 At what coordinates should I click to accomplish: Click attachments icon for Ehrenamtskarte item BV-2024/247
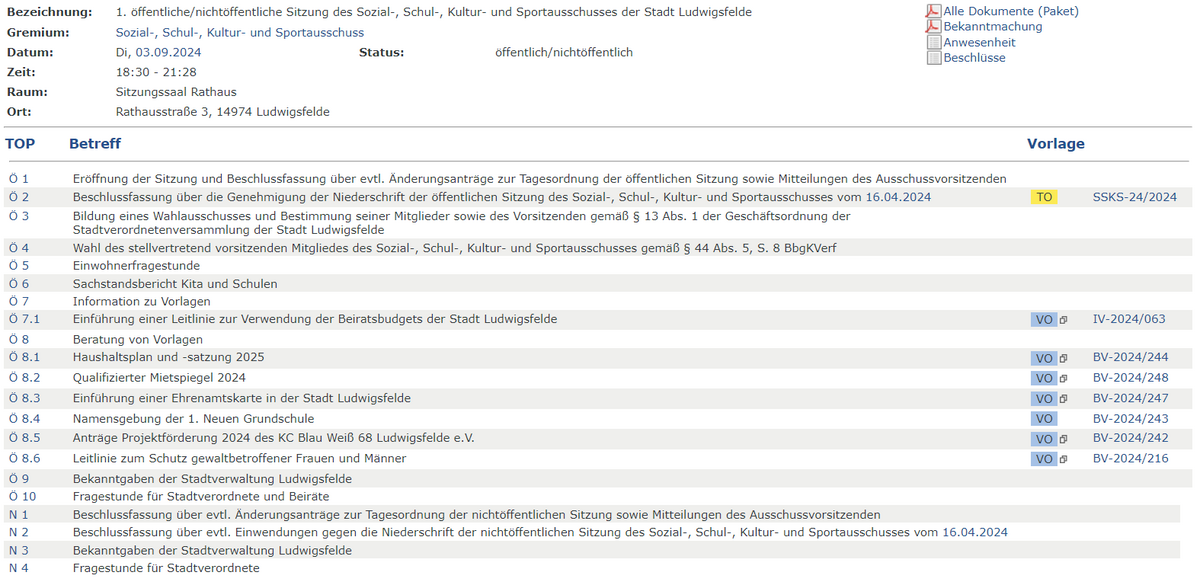point(1064,399)
